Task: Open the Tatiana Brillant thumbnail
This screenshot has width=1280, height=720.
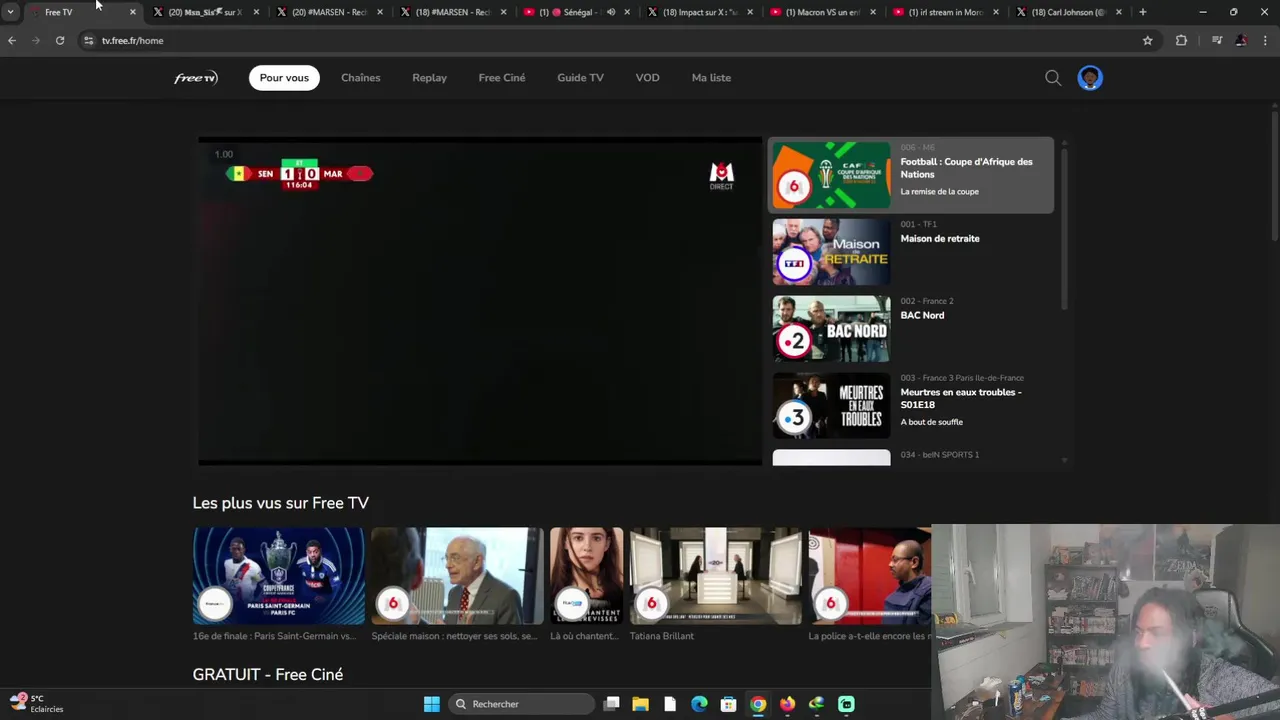Action: tap(715, 576)
